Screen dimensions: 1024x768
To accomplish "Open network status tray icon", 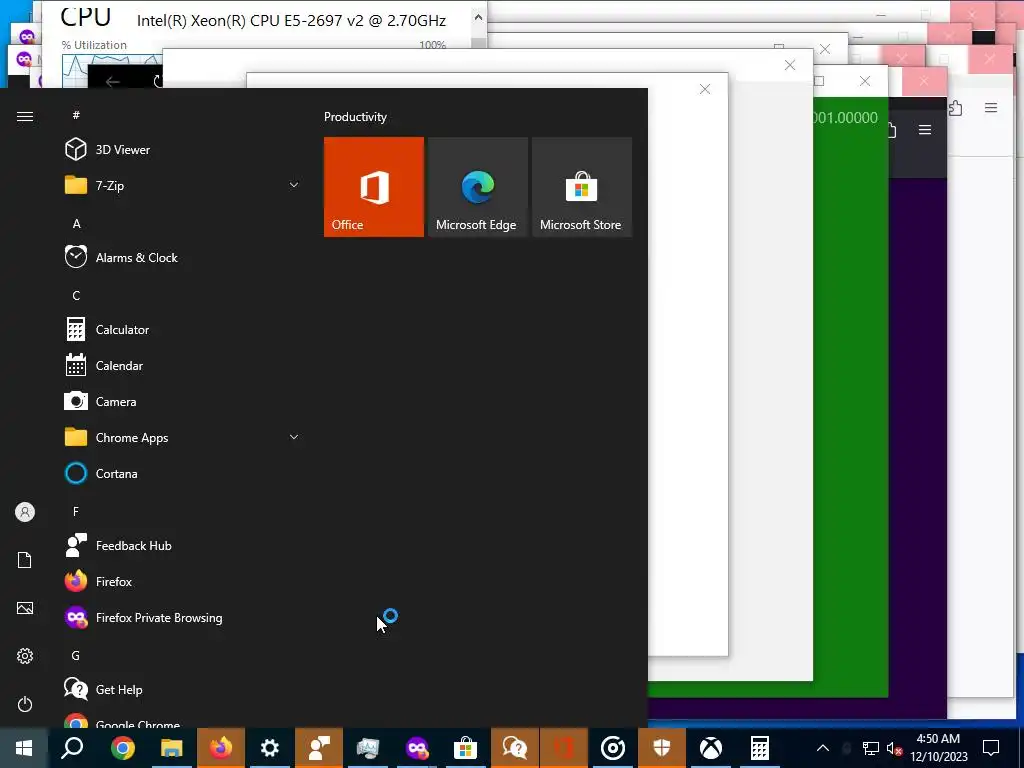I will (871, 748).
